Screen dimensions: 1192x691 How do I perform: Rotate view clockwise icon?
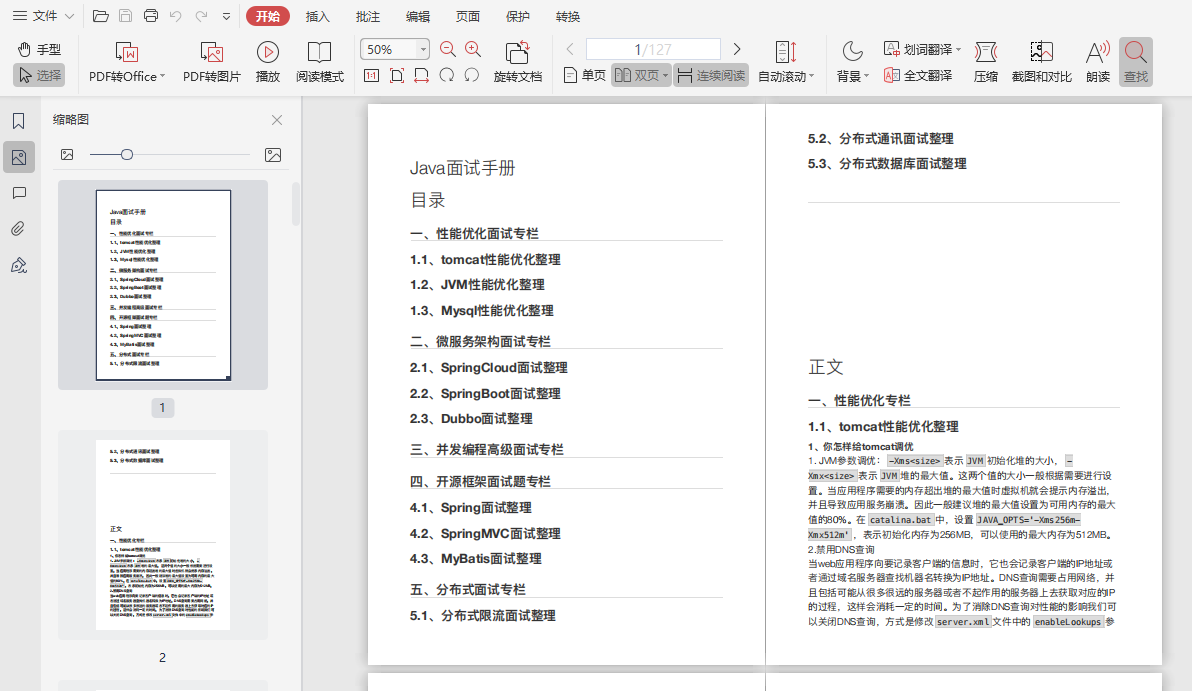[447, 75]
